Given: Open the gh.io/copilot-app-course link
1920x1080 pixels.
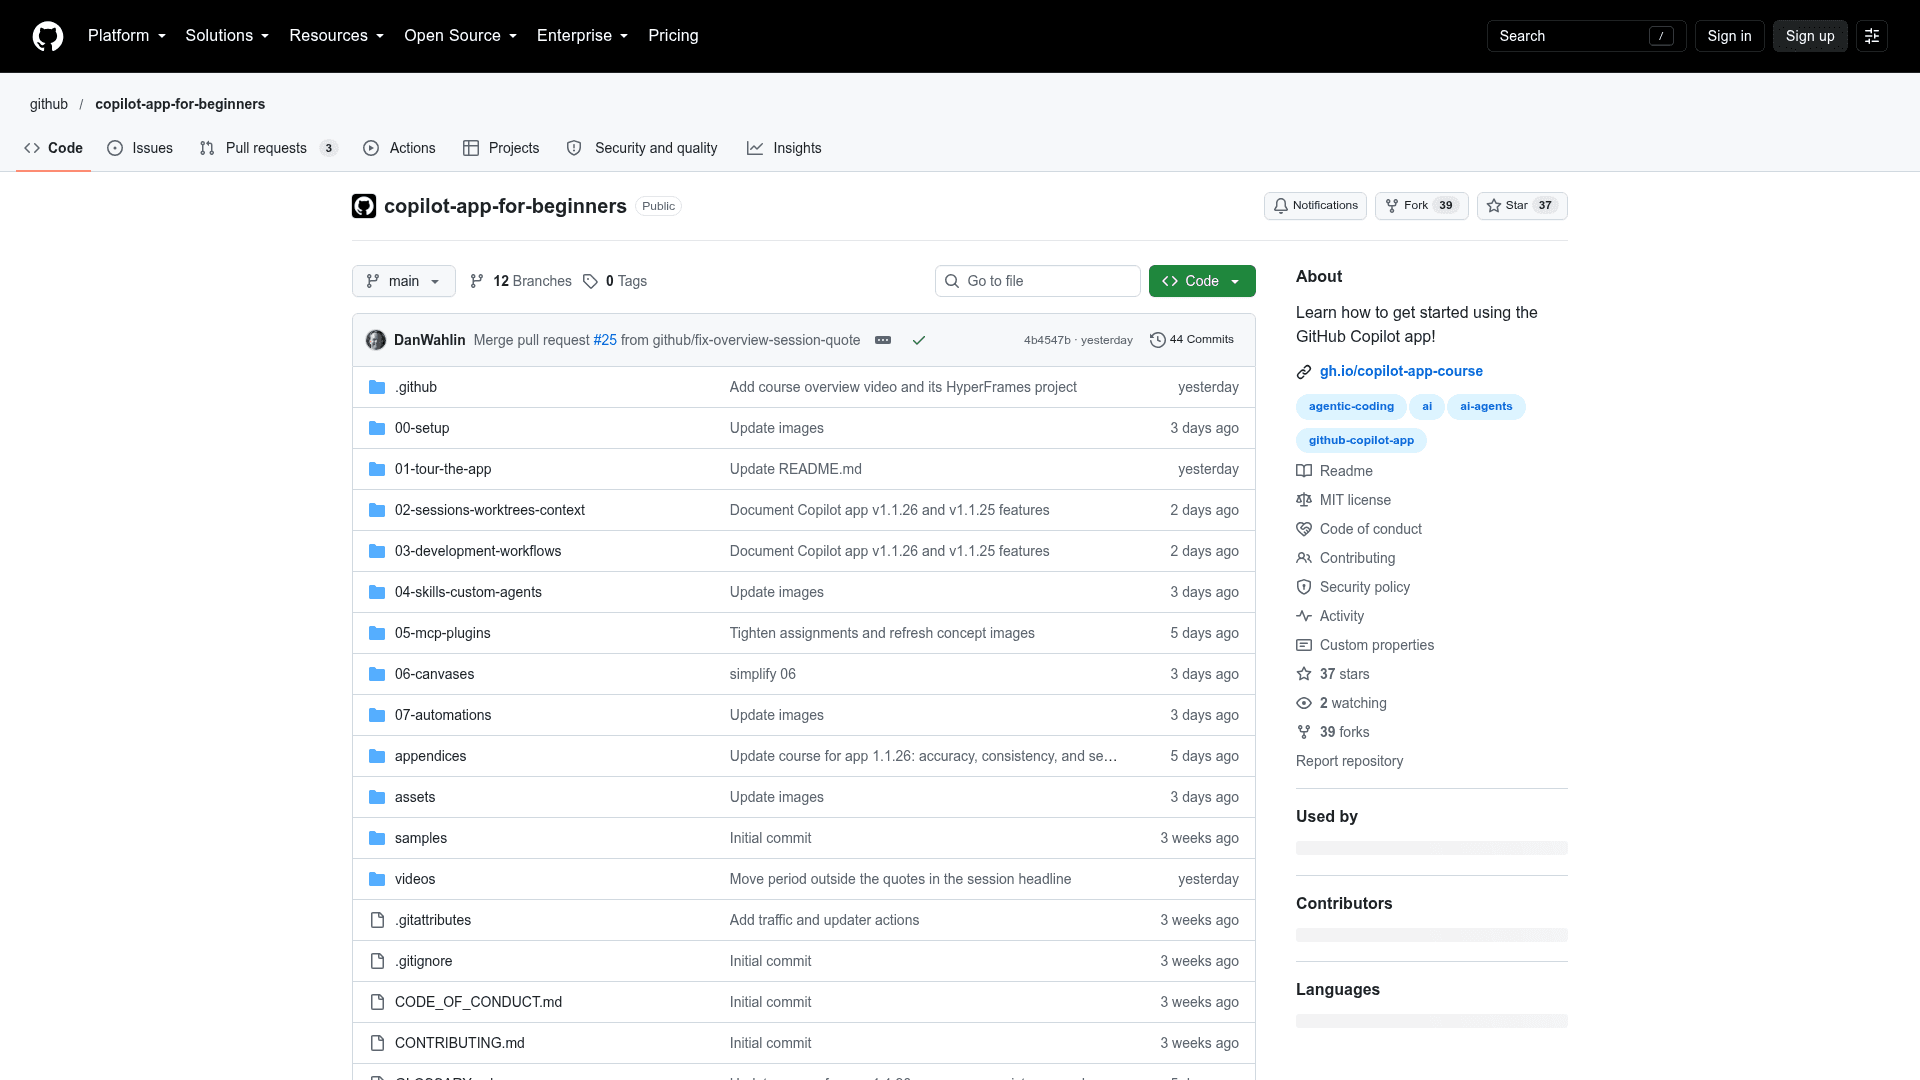Looking at the screenshot, I should pyautogui.click(x=1401, y=371).
